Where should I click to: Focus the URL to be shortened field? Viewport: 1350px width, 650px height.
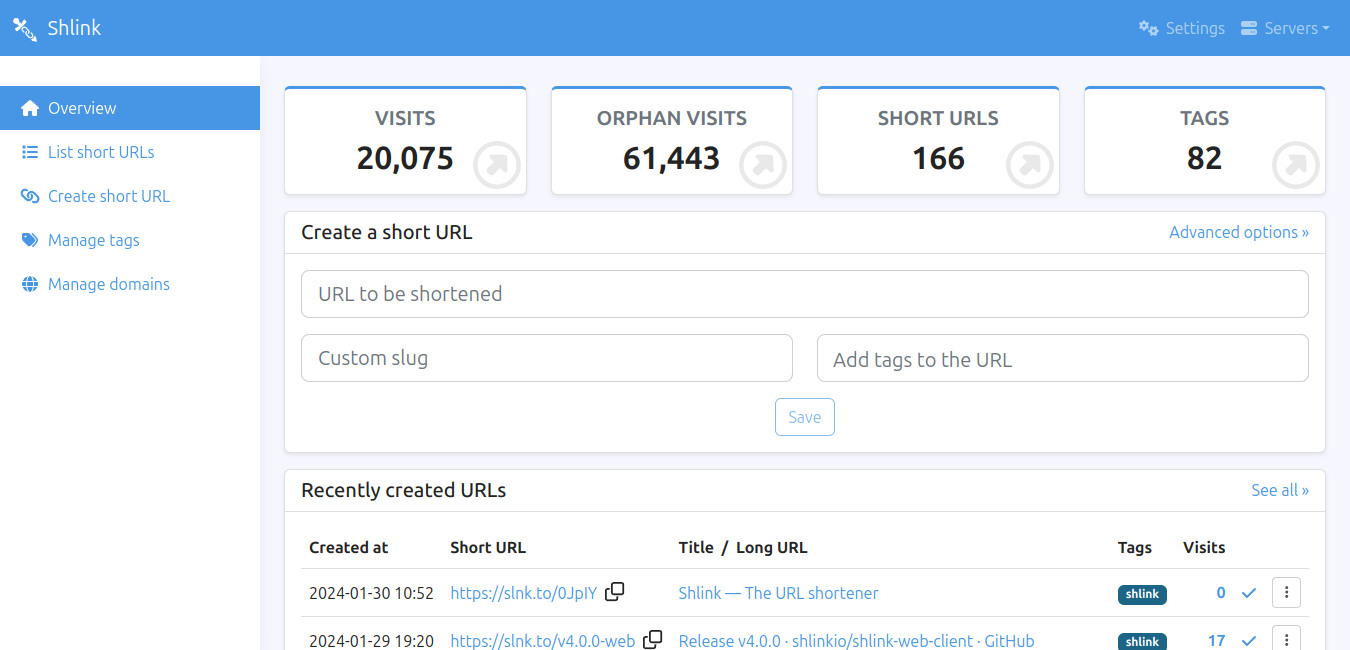click(805, 293)
